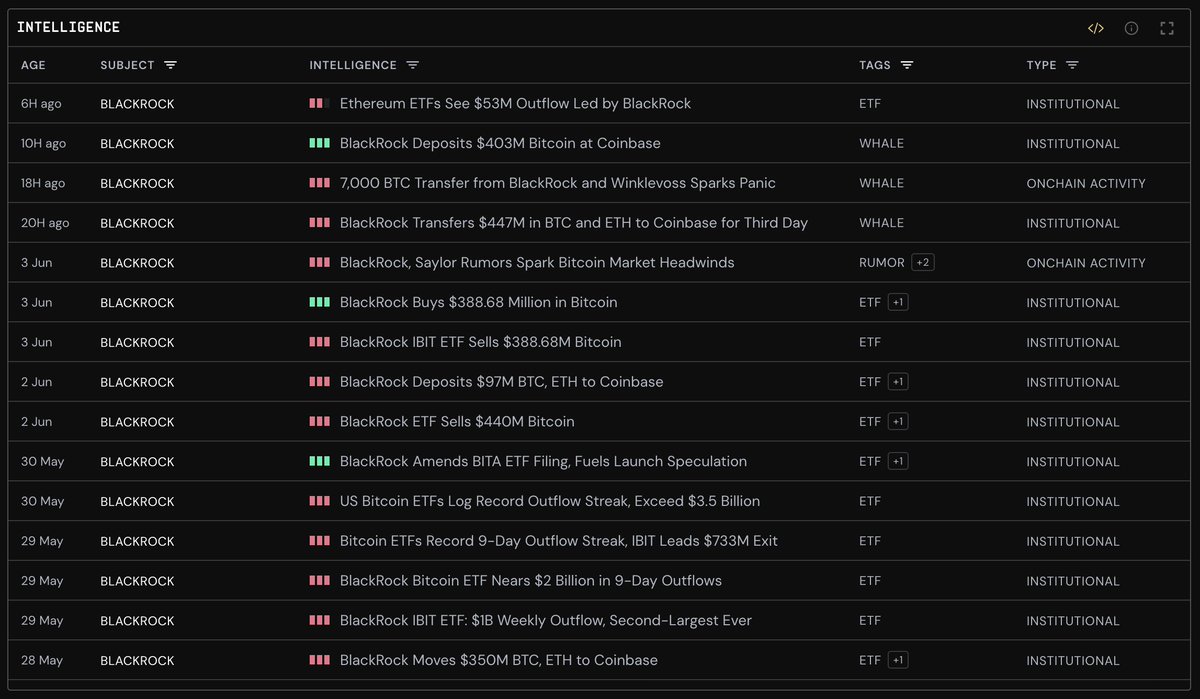Click ONCHAIN ACTIVITY type on 18H ago row
This screenshot has height=699, width=1200.
click(1086, 184)
